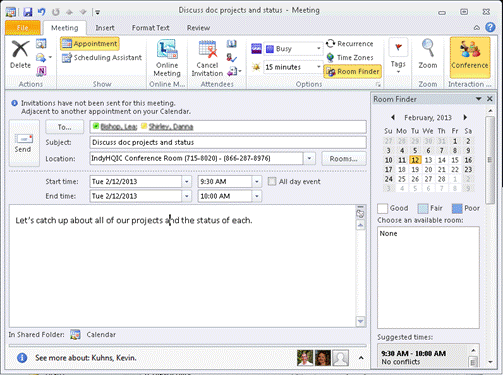Screen dimensions: 503x375
Task: Open the Start time date picker
Action: (x=187, y=182)
